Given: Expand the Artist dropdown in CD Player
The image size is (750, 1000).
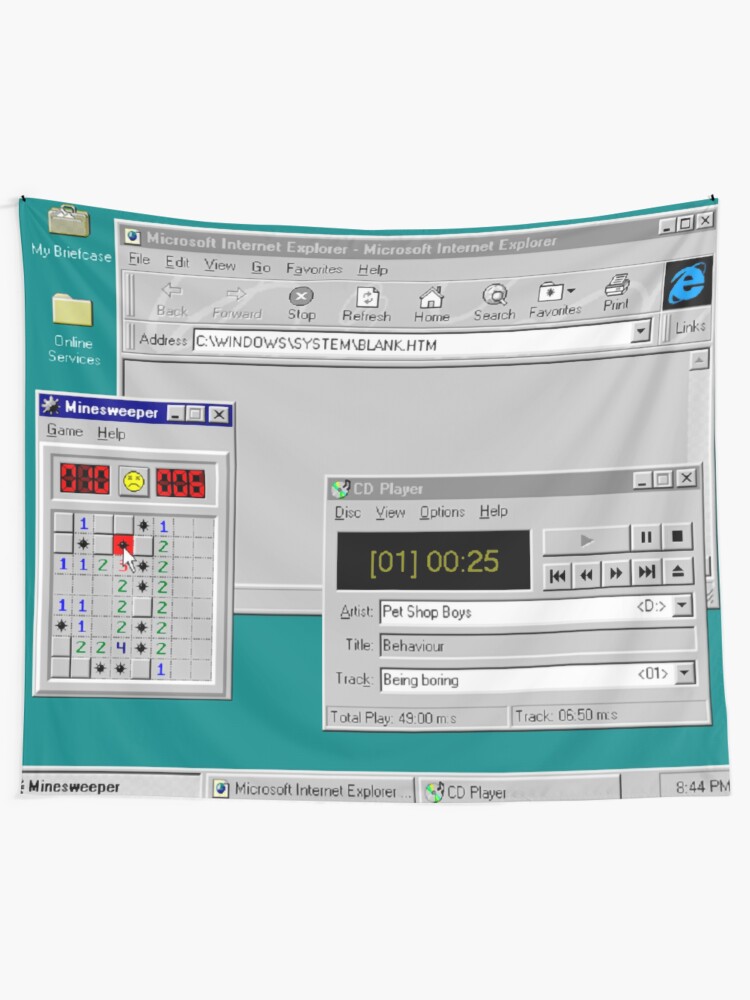Looking at the screenshot, I should pos(682,606).
